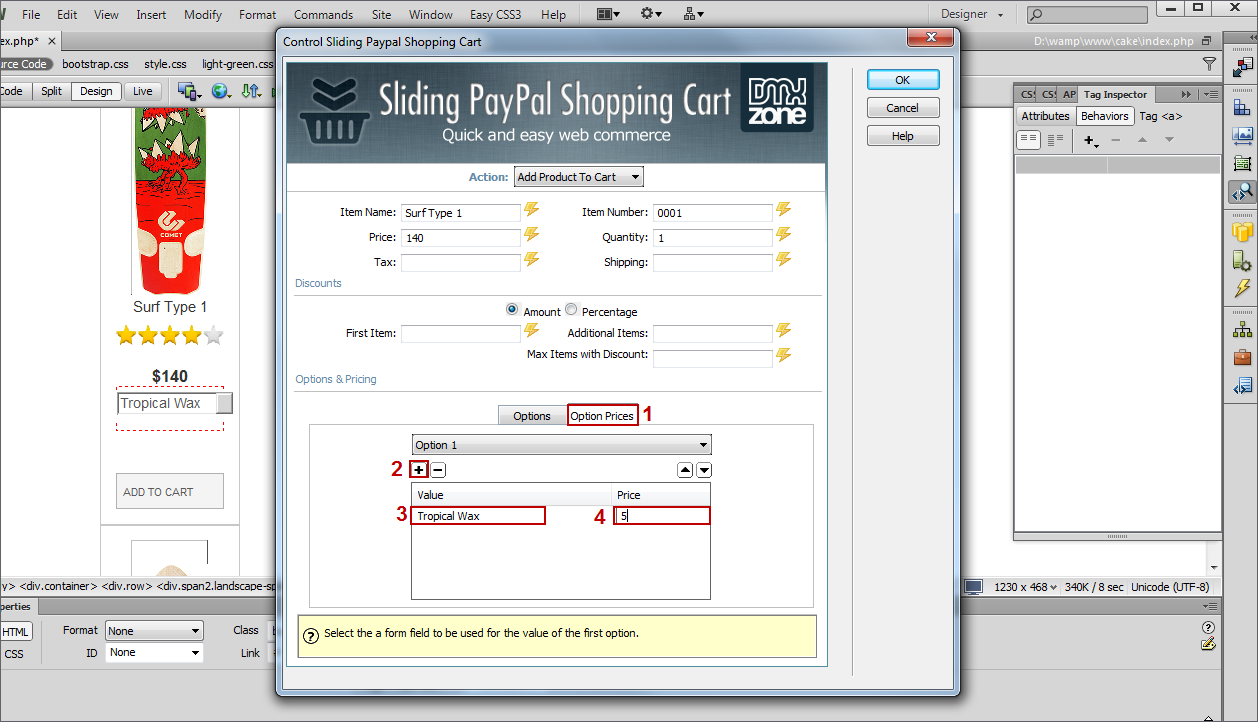Open the Multiscreen preview icon
The image size is (1258, 722).
coord(188,91)
